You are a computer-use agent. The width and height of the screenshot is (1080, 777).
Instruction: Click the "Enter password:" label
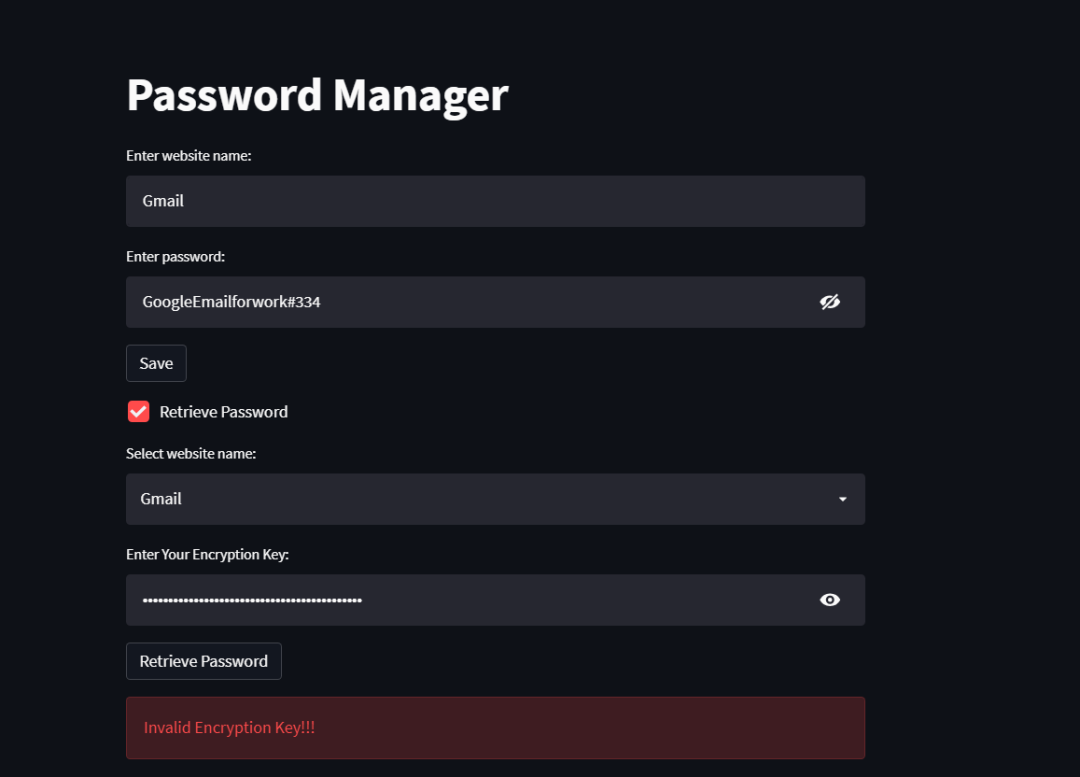tap(175, 256)
